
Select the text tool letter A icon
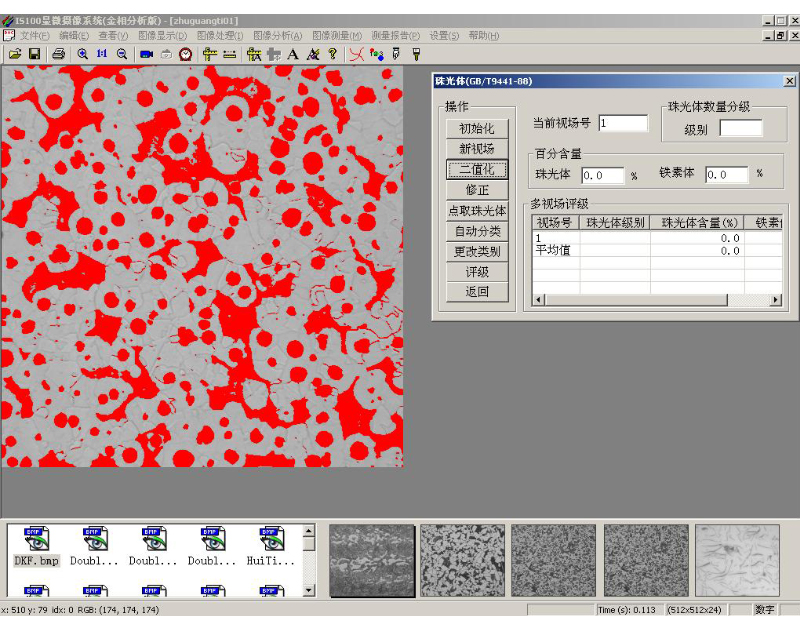(293, 54)
